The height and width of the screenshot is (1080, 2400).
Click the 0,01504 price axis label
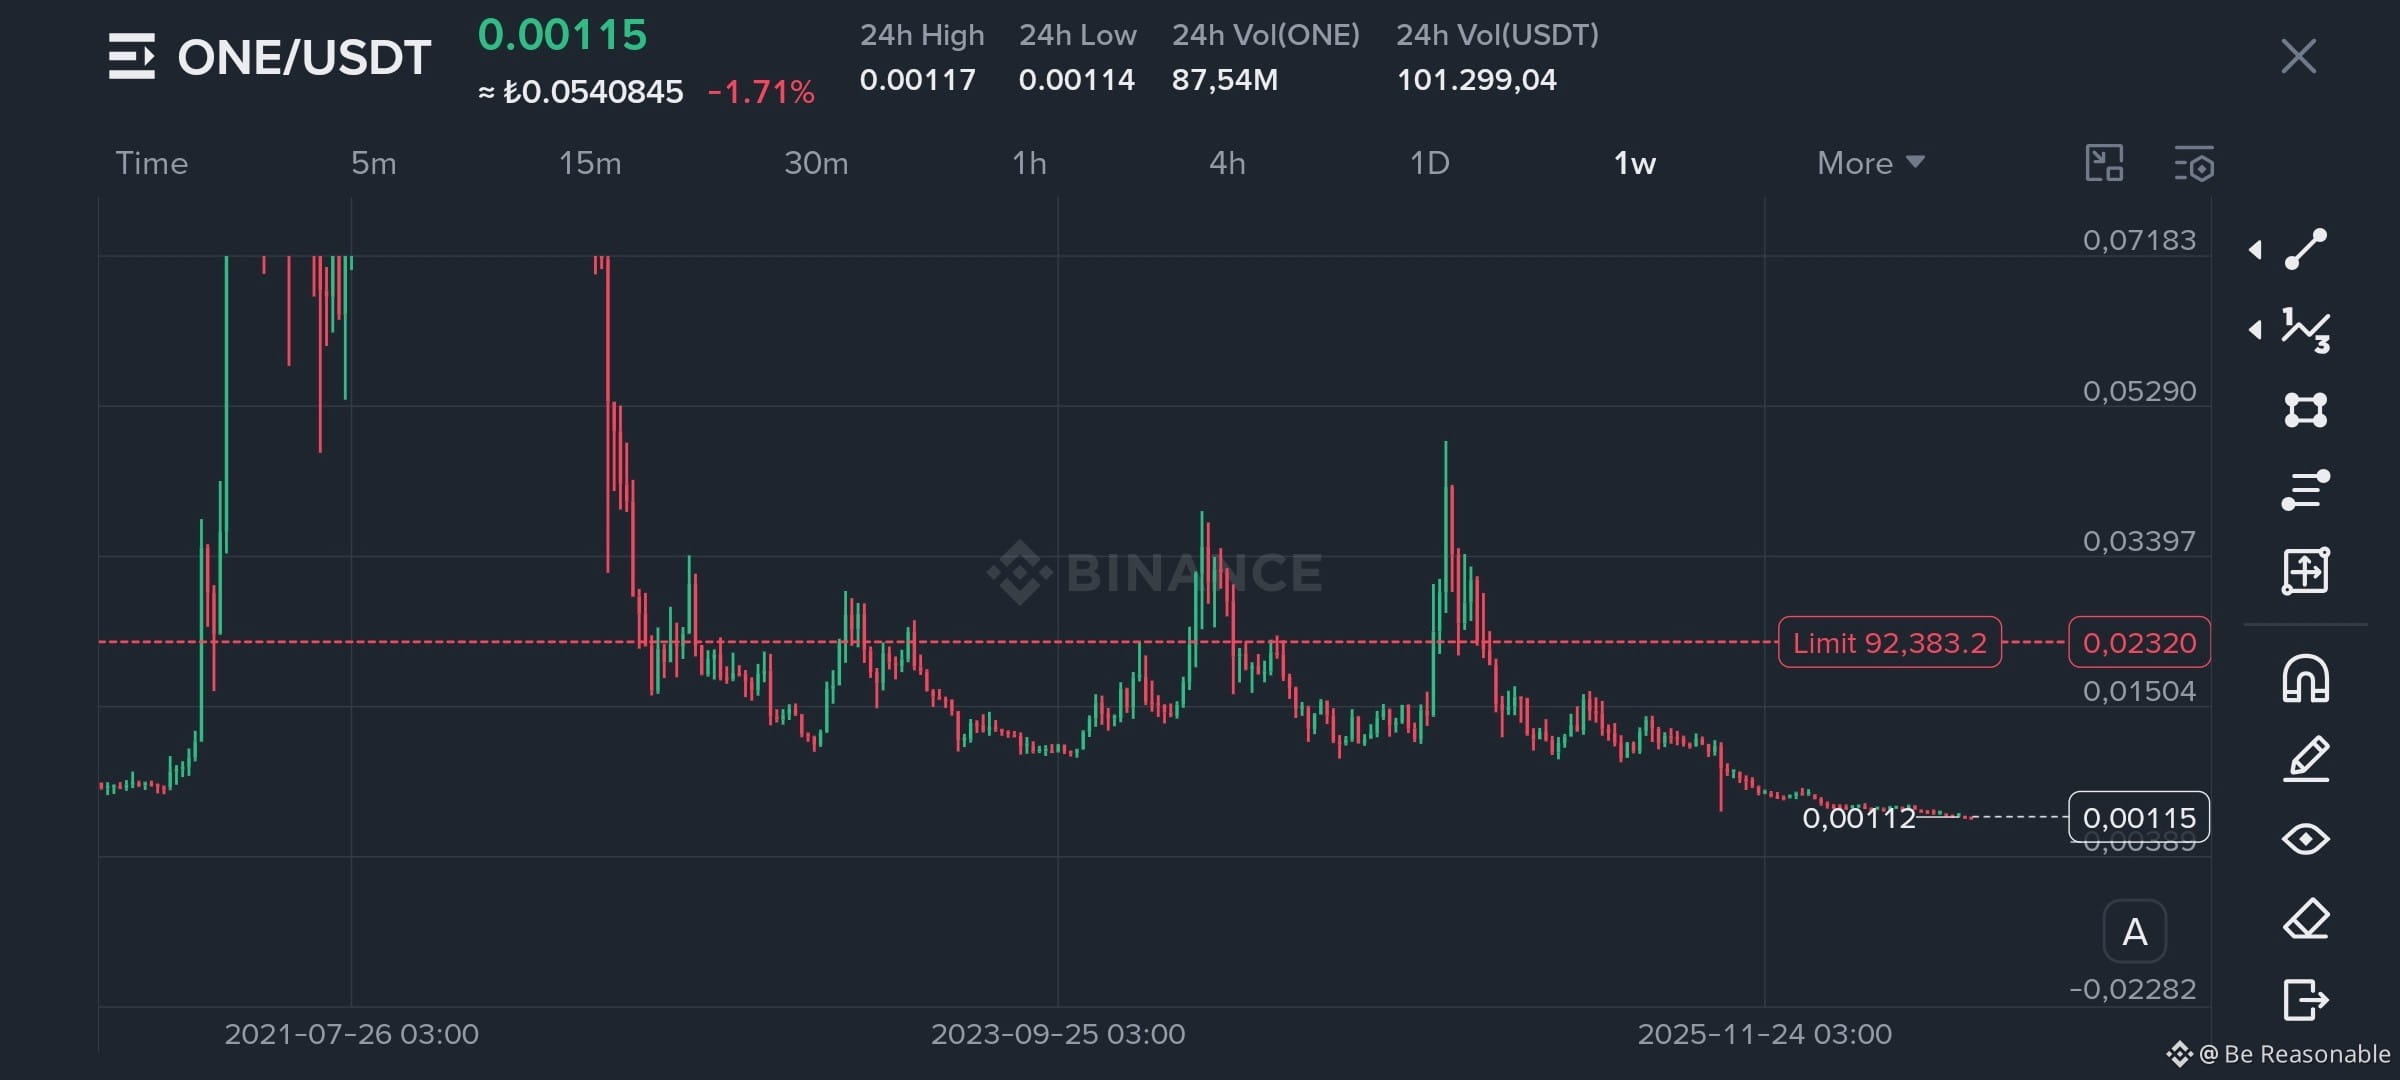tap(2139, 691)
